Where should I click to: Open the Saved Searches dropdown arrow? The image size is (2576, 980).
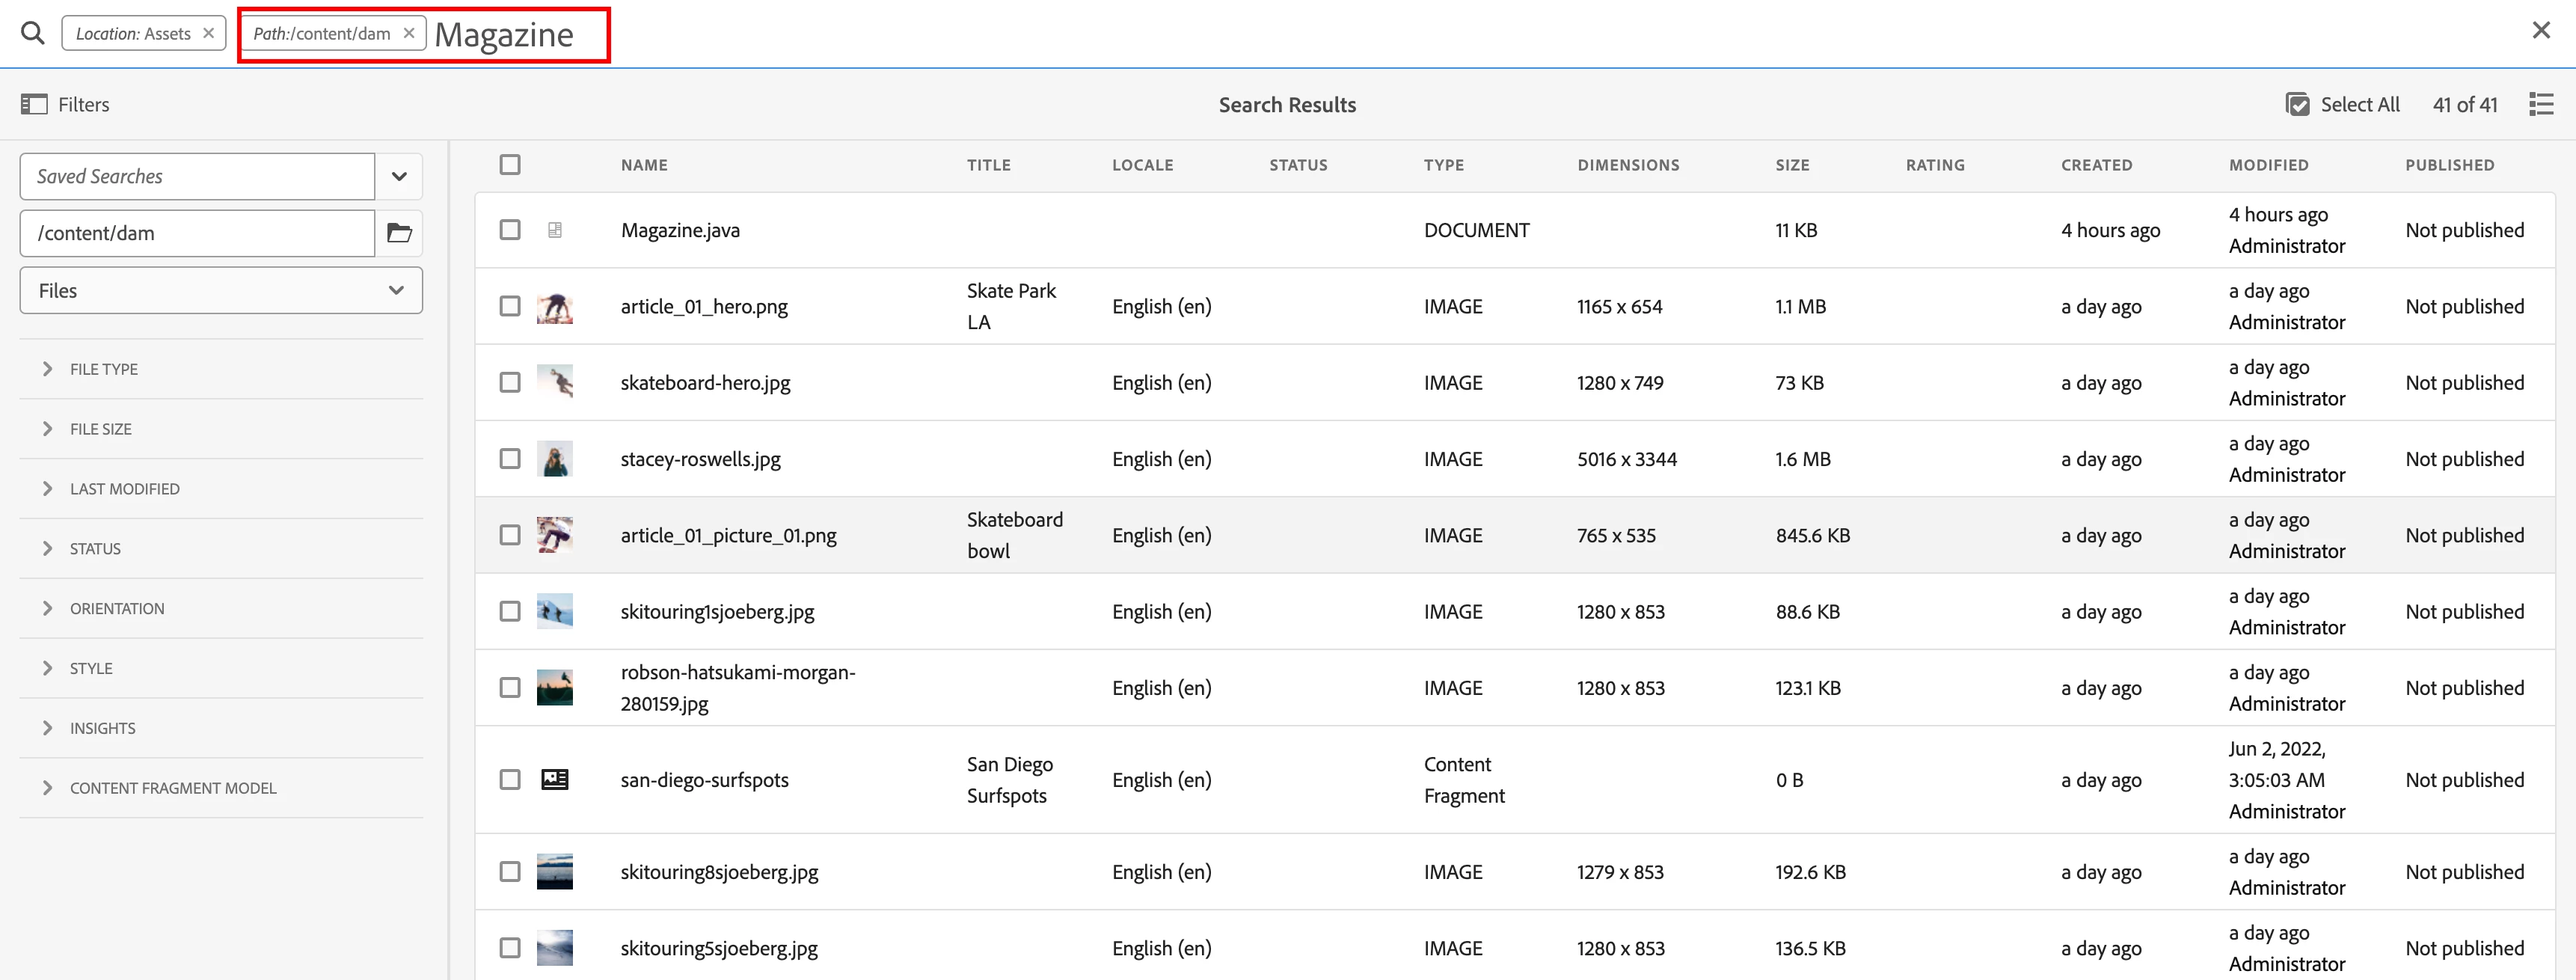[x=399, y=176]
